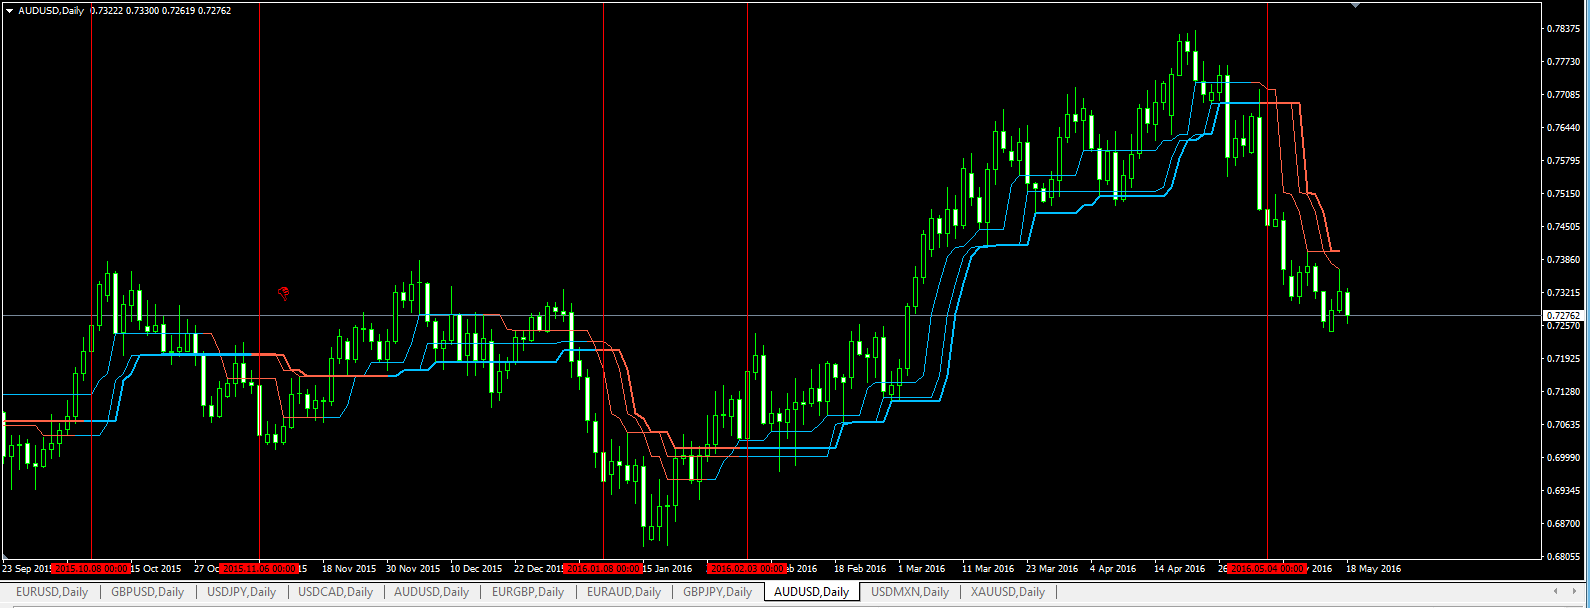Click active AUDUSD,Daily tab beside USDMXN,Daily
The height and width of the screenshot is (608, 1590).
coord(811,592)
